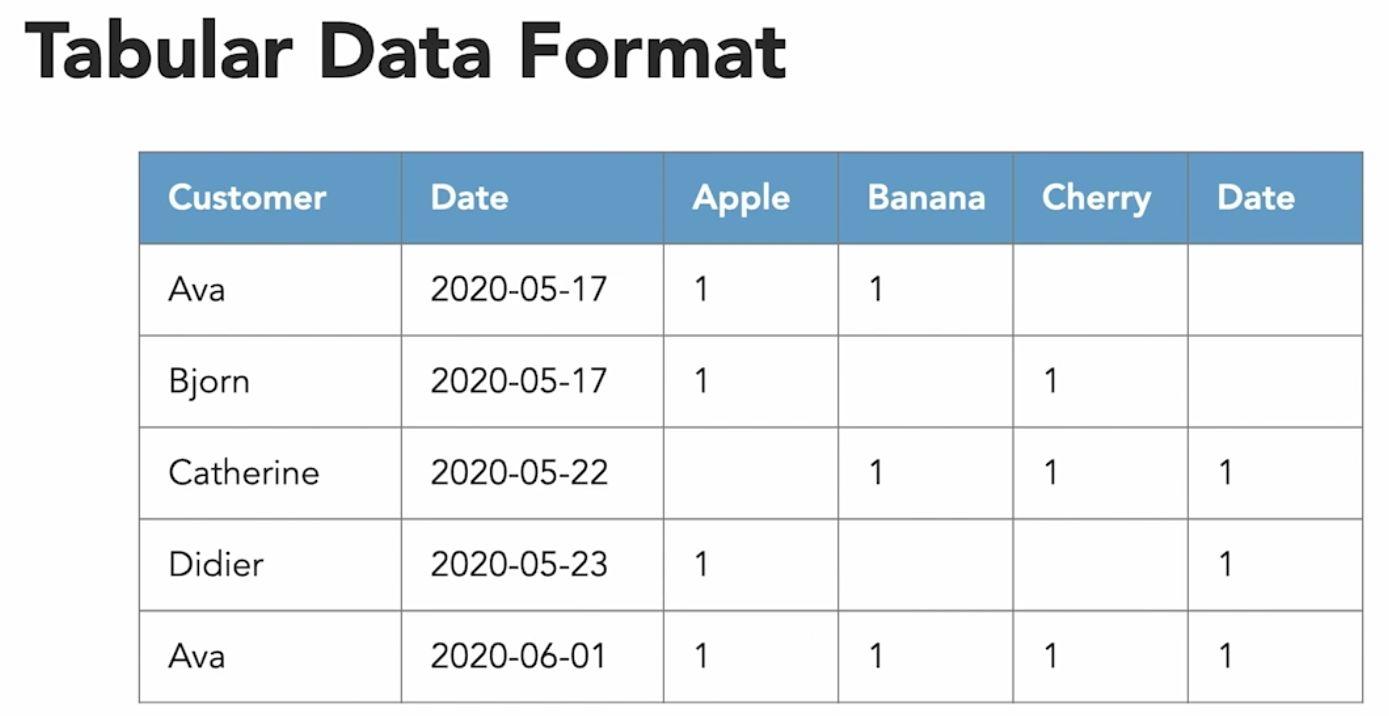Select the Catherine customer cell

(244, 473)
